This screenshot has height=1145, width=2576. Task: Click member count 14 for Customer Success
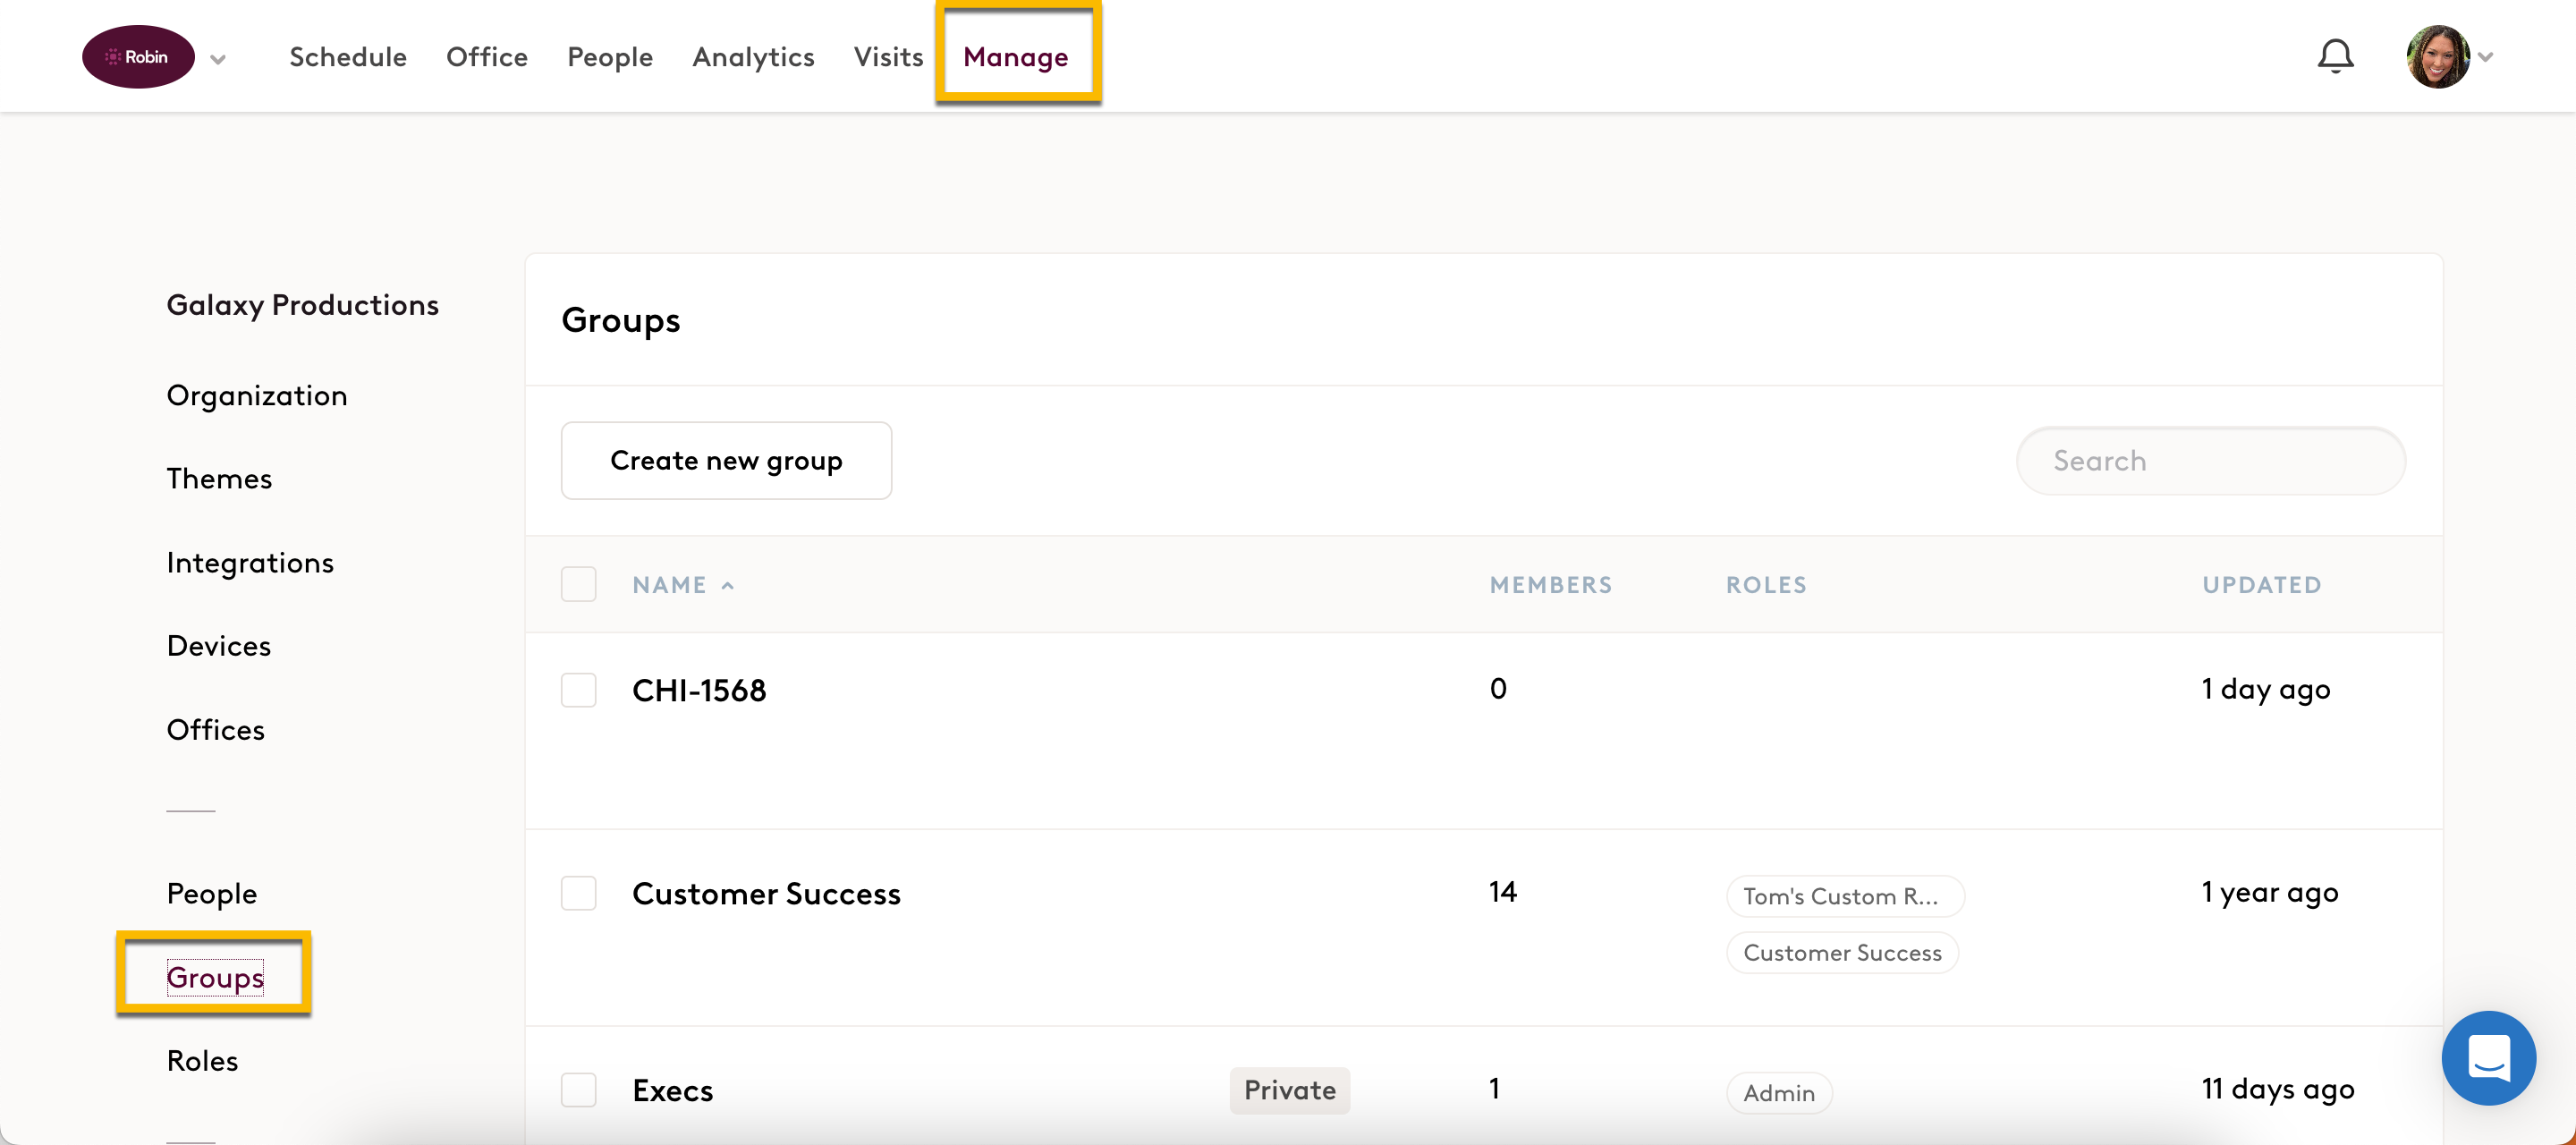(x=1503, y=892)
